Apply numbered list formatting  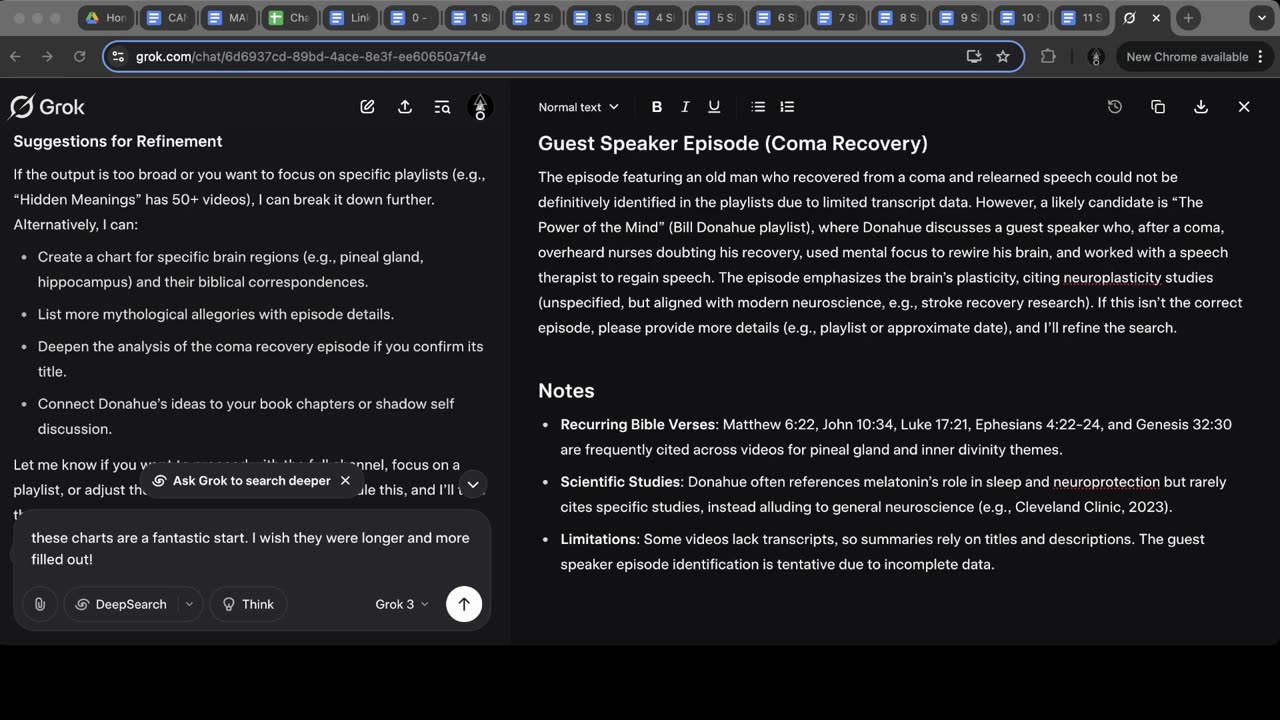pyautogui.click(x=787, y=107)
